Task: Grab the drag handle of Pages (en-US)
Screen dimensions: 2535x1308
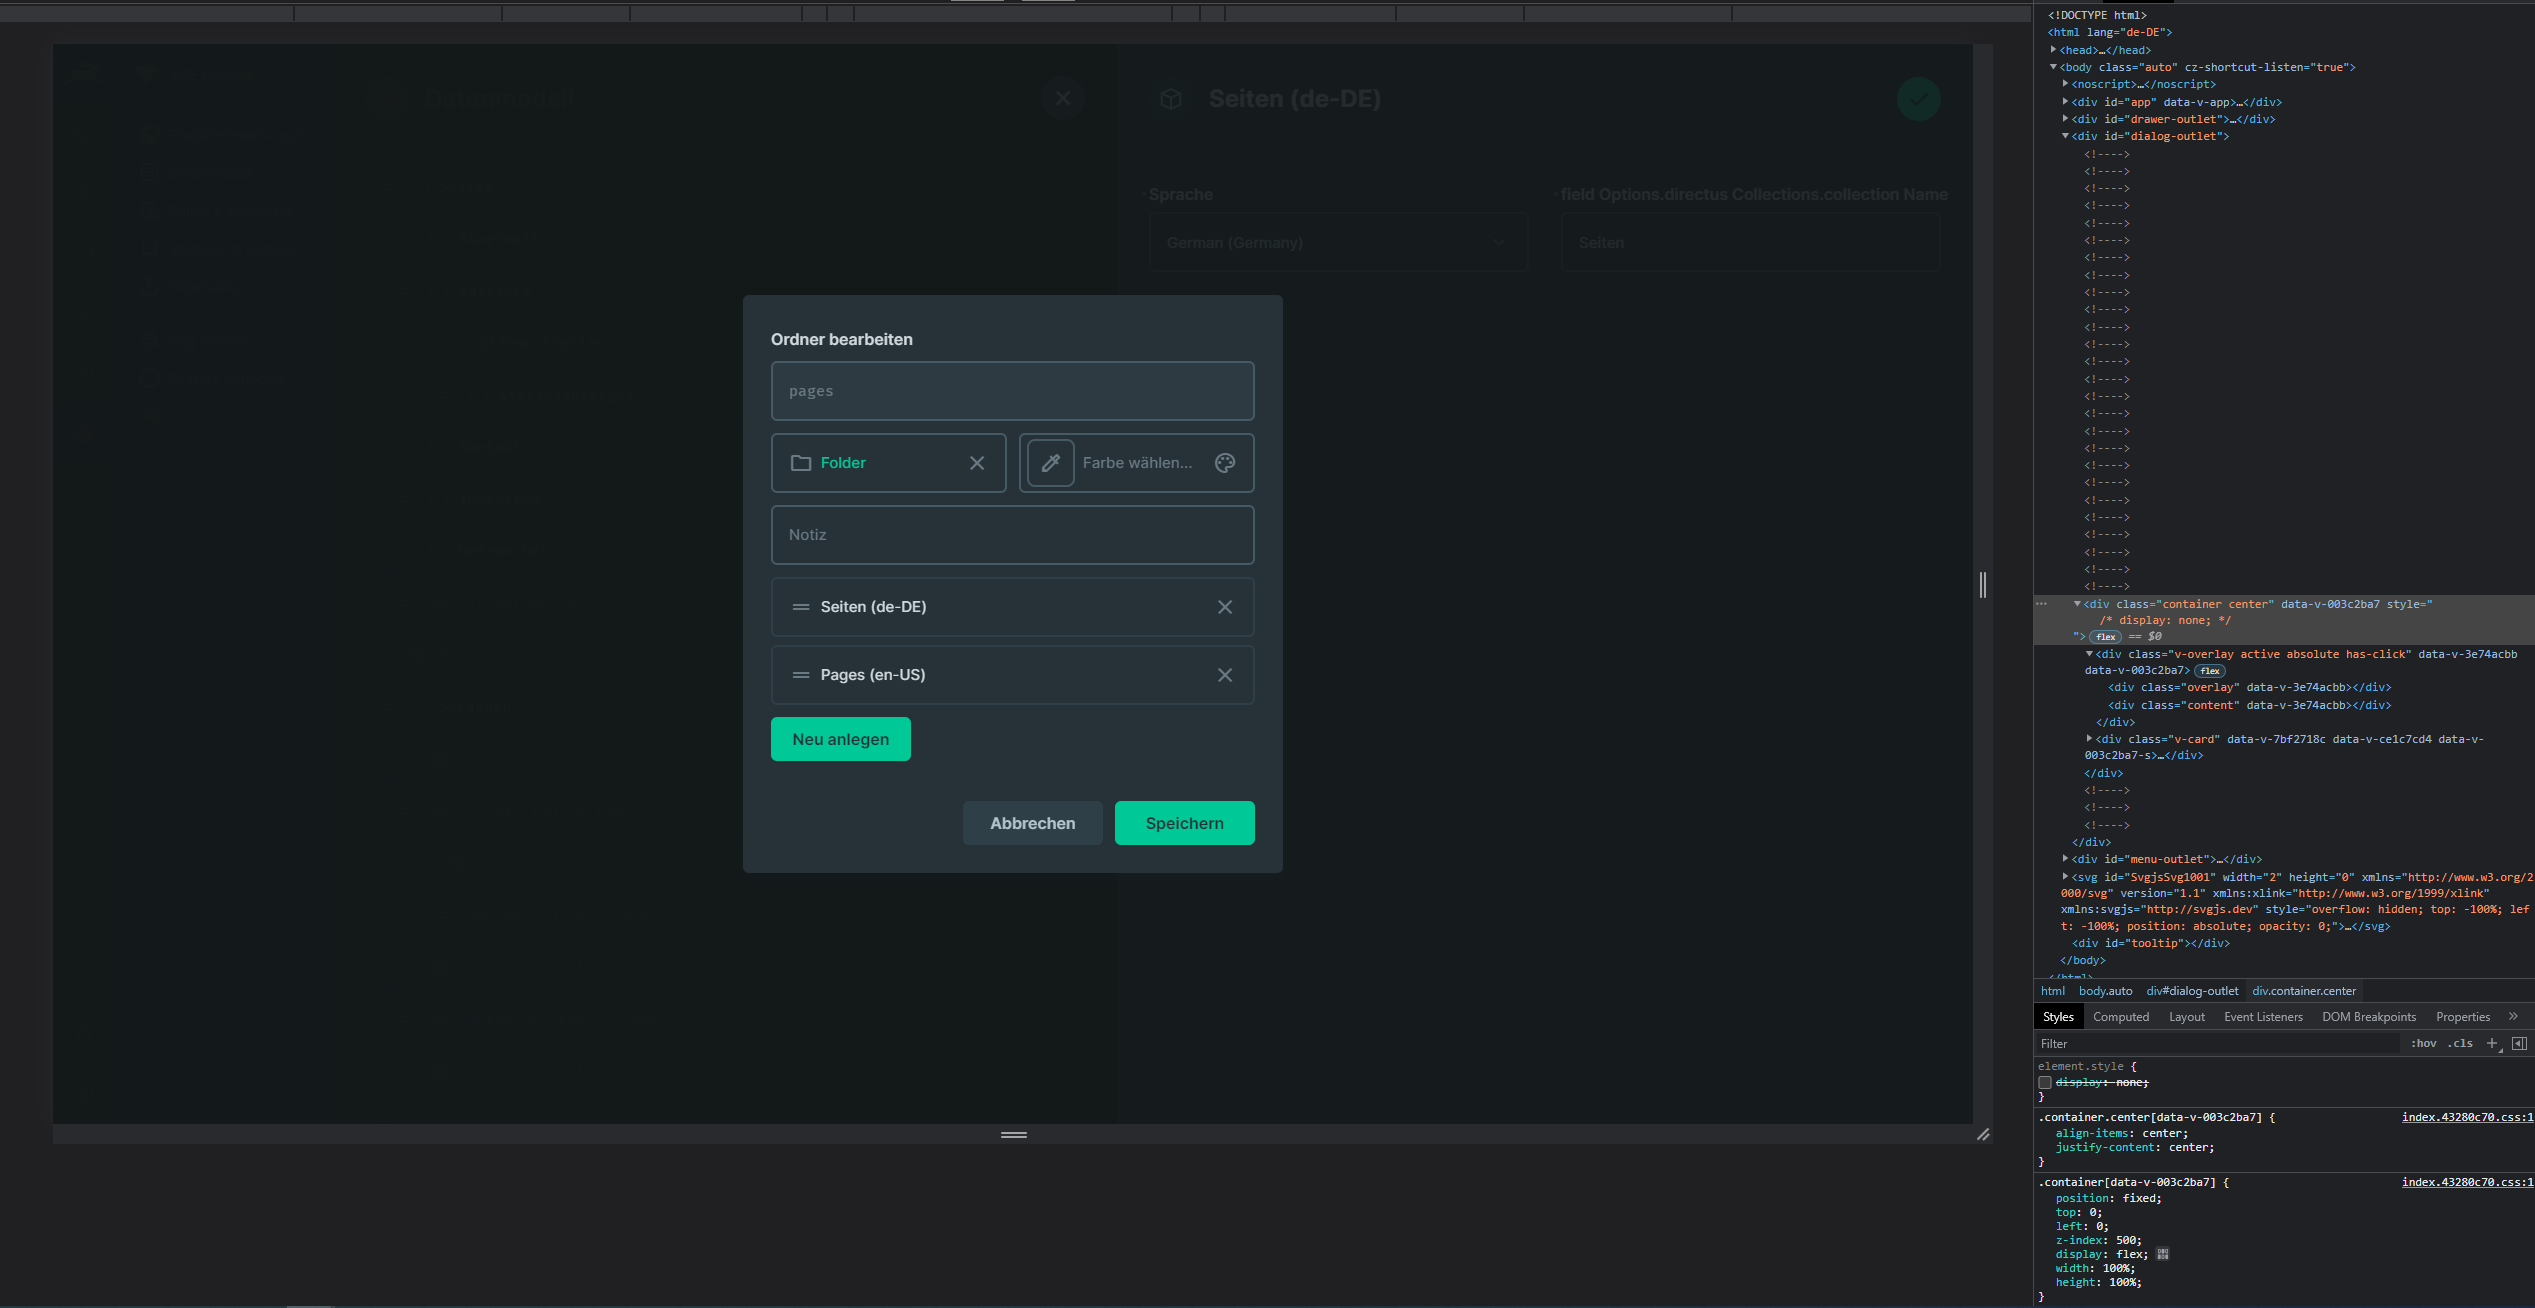Action: pos(801,675)
